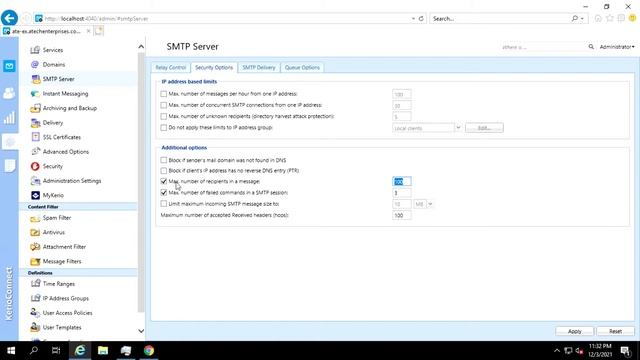Switch to the mail section in left rail
Viewport: 640px width, 360px height.
(x=9, y=66)
